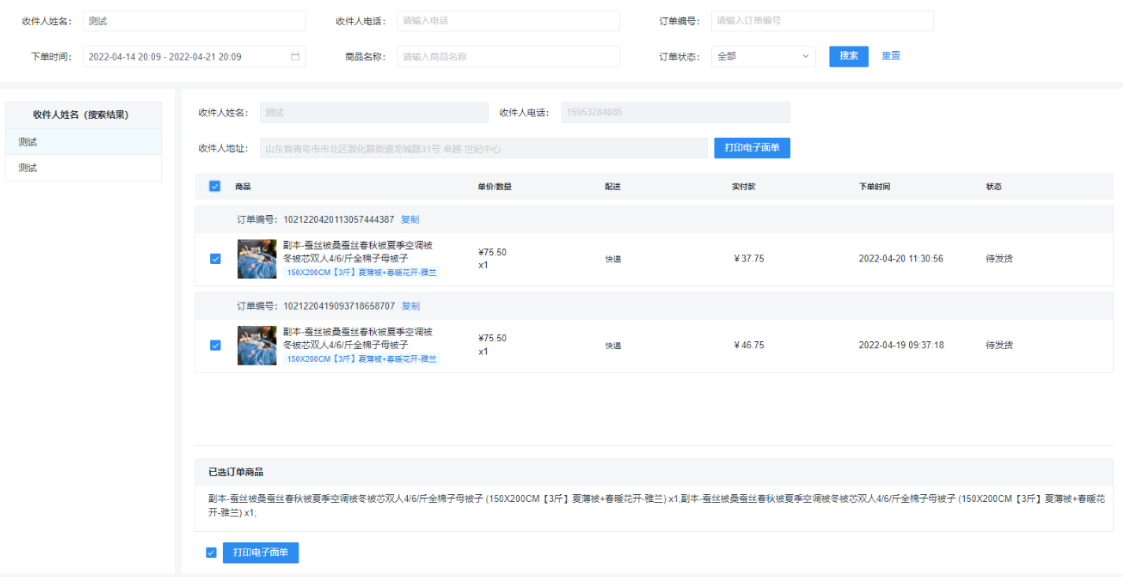Click the blue Search button

click(x=848, y=56)
